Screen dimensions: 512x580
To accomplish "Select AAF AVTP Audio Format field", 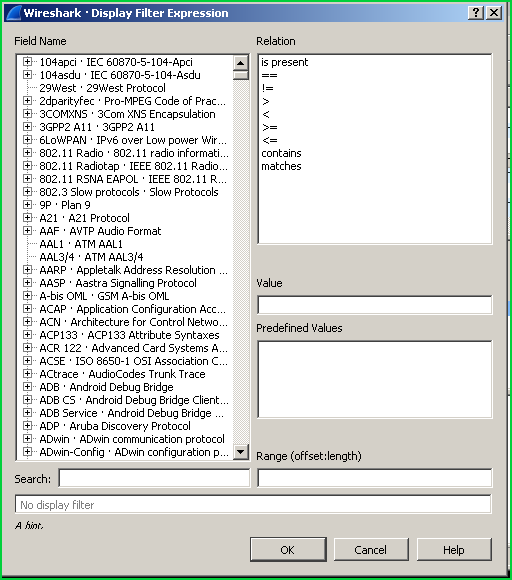I will 100,231.
